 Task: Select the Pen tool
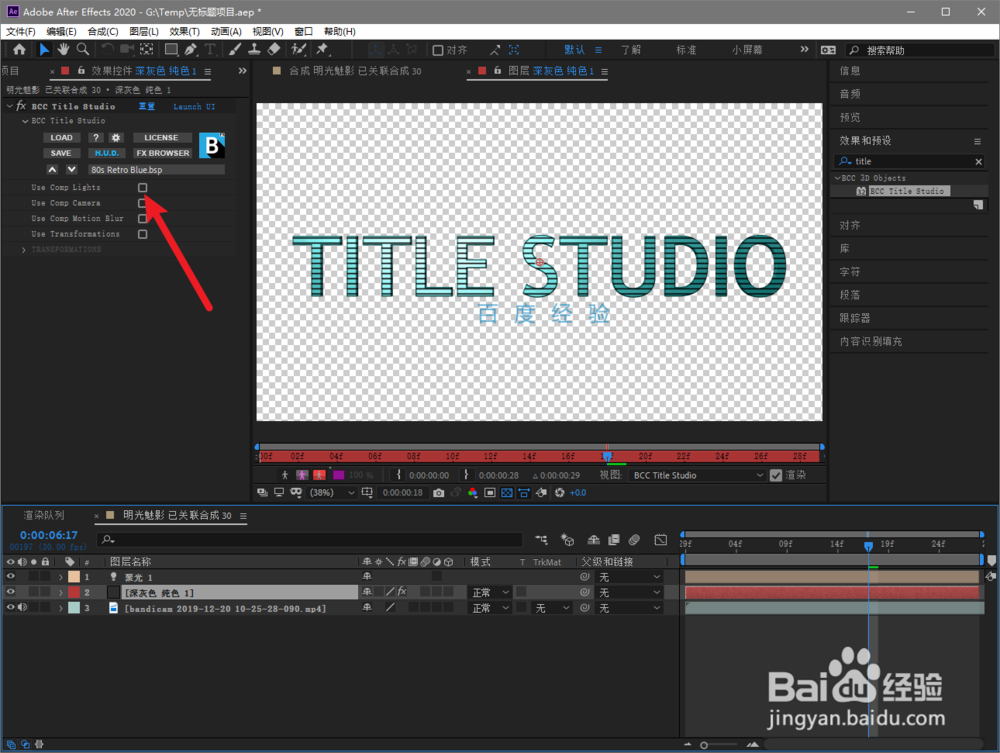point(190,49)
